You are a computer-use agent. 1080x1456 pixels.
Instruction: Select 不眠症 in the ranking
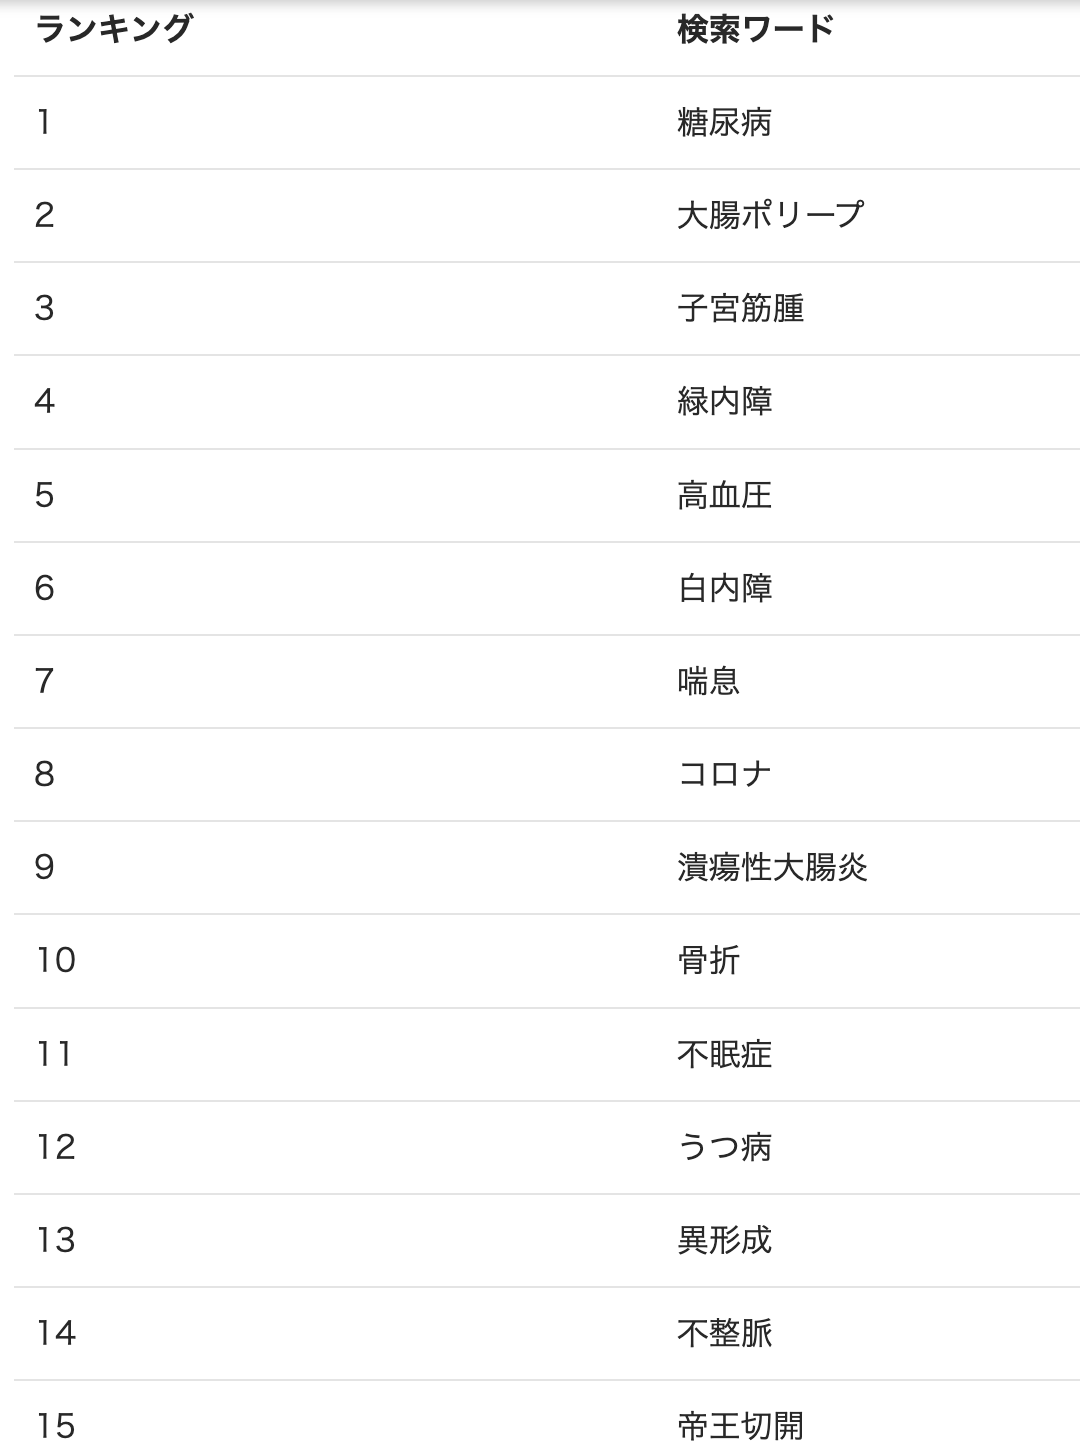point(724,1054)
